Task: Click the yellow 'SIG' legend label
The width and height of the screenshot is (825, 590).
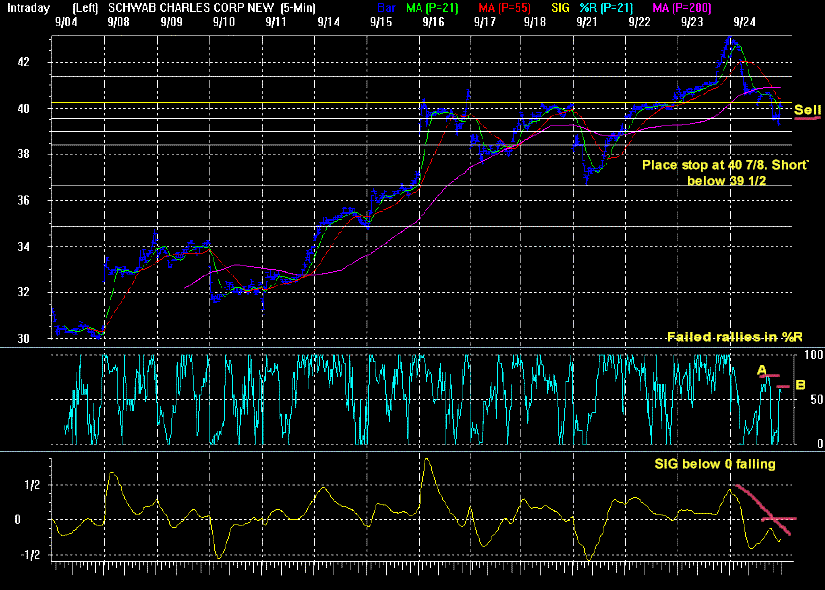Action: tap(560, 8)
